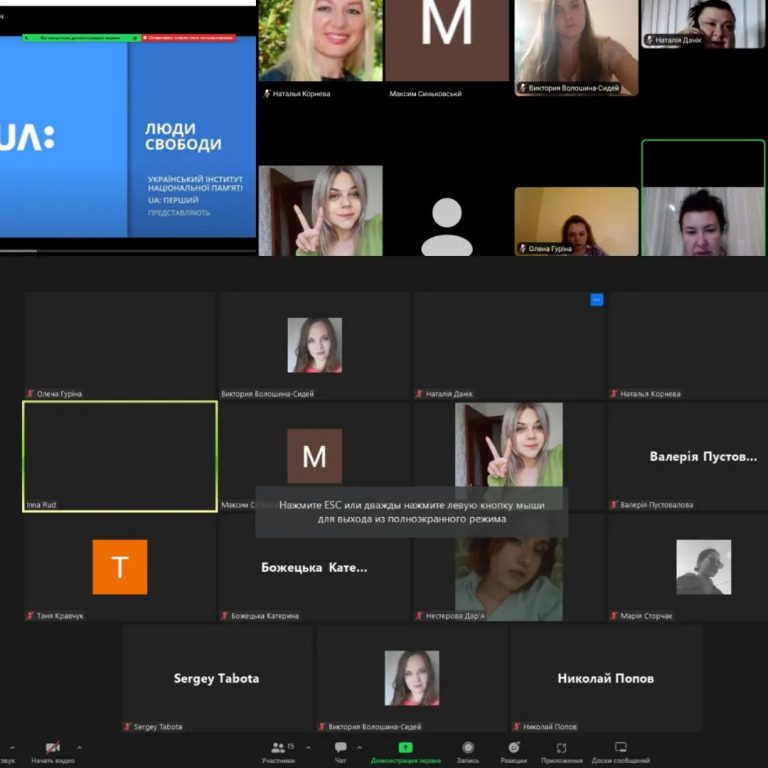
Task: Select the highlighted Inna Rud video tile
Action: coord(120,456)
